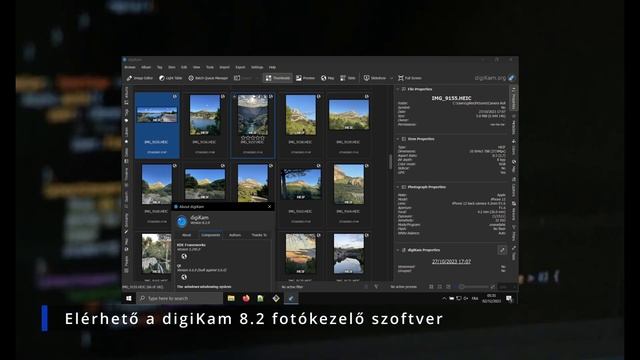Switch to Table view mode

(348, 78)
